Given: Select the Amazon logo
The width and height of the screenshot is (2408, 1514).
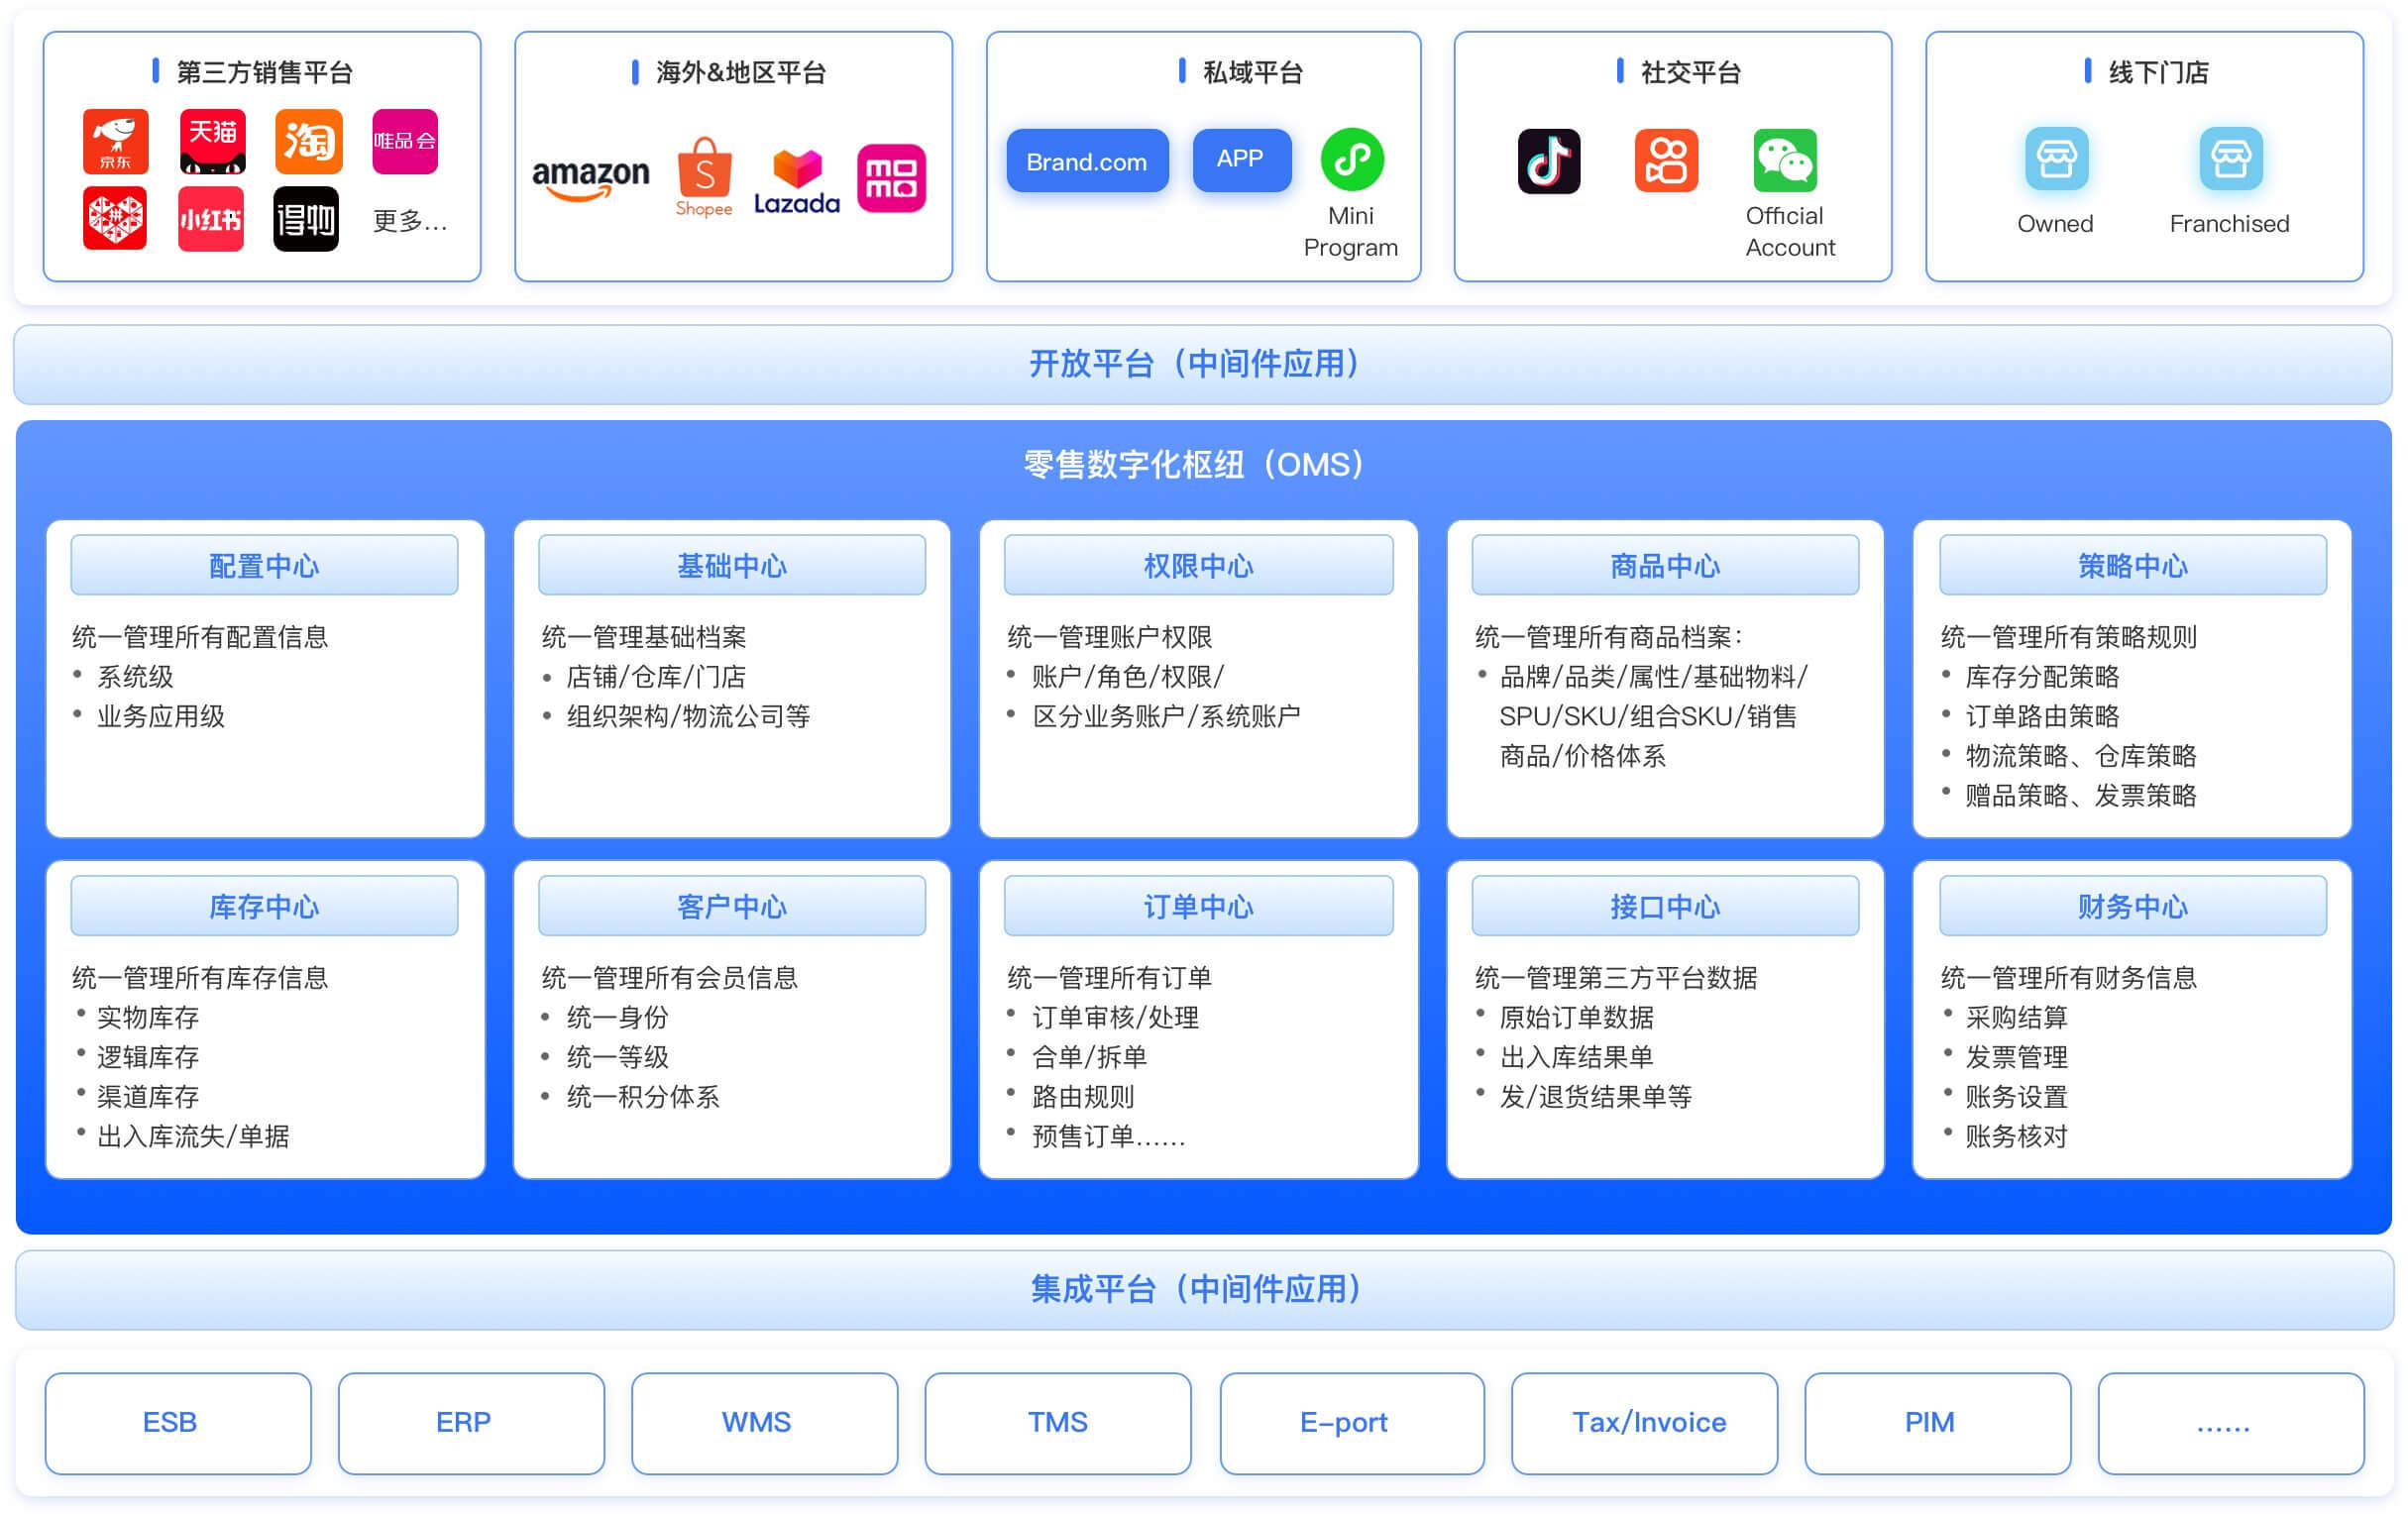Looking at the screenshot, I should [590, 179].
